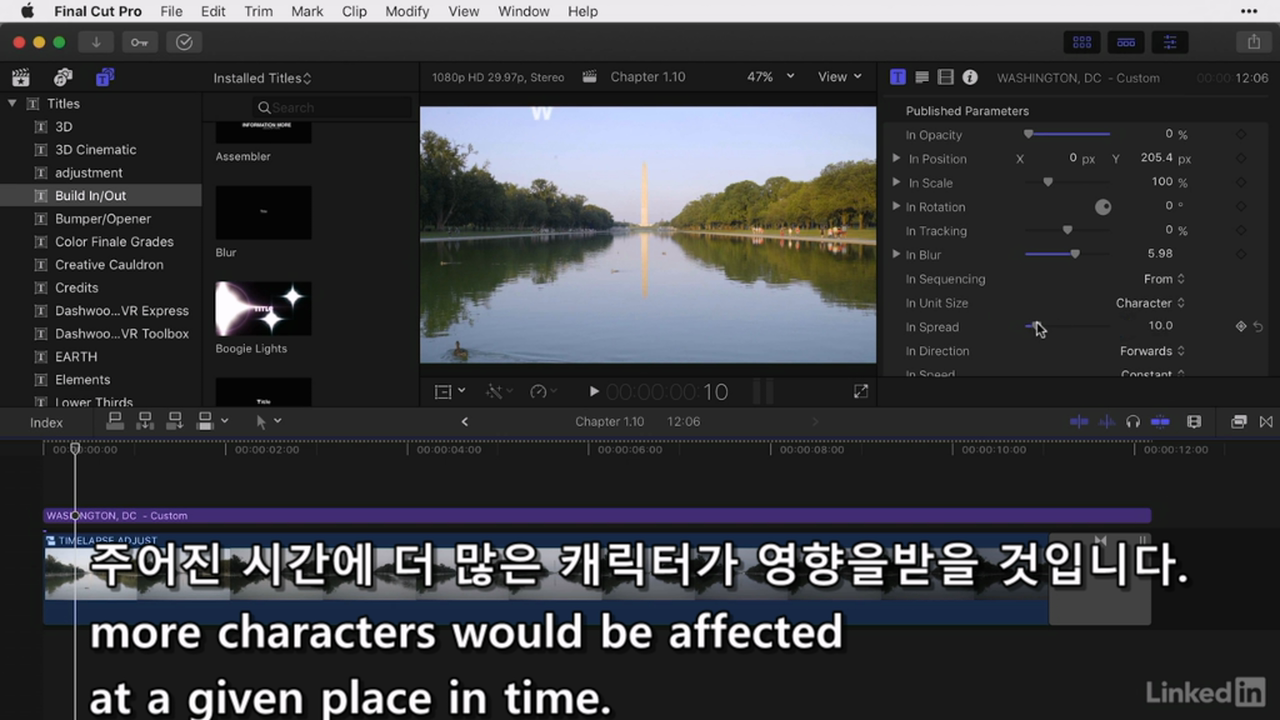Screen dimensions: 1280x720
Task: Open the viewer View options menu
Action: pyautogui.click(x=840, y=77)
